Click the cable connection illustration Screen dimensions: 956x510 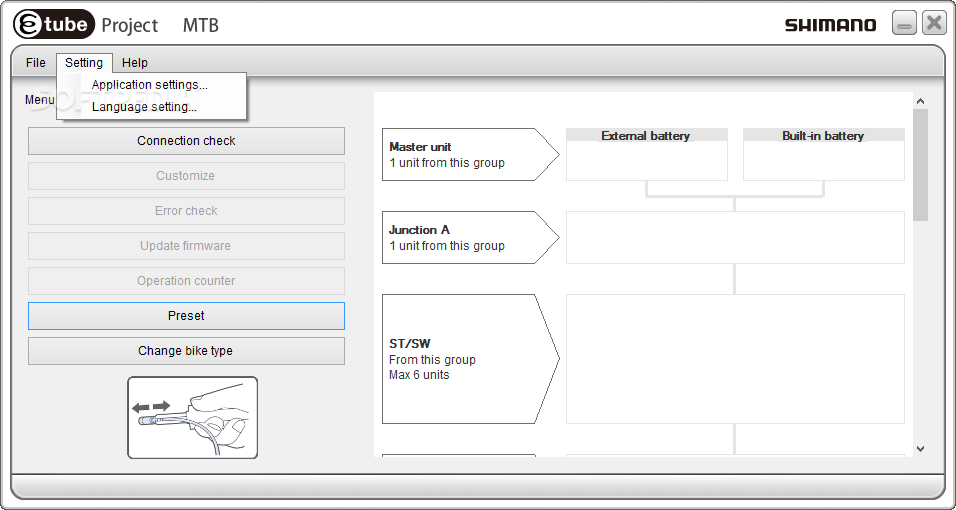(193, 417)
